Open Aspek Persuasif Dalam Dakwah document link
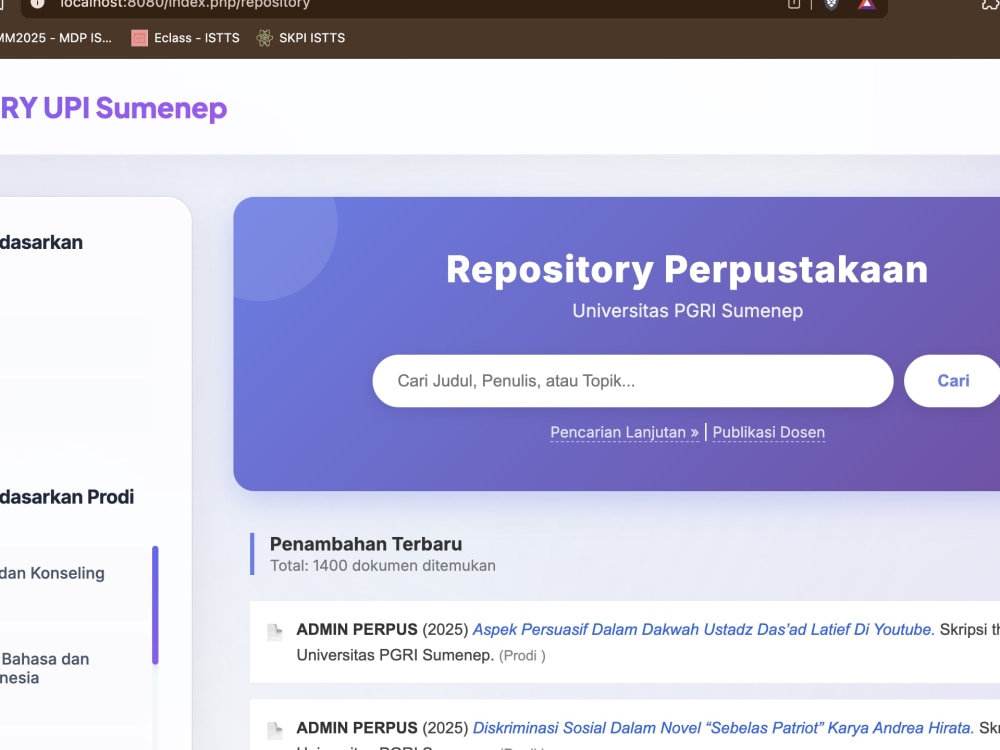Image resolution: width=1000 pixels, height=750 pixels. (703, 629)
